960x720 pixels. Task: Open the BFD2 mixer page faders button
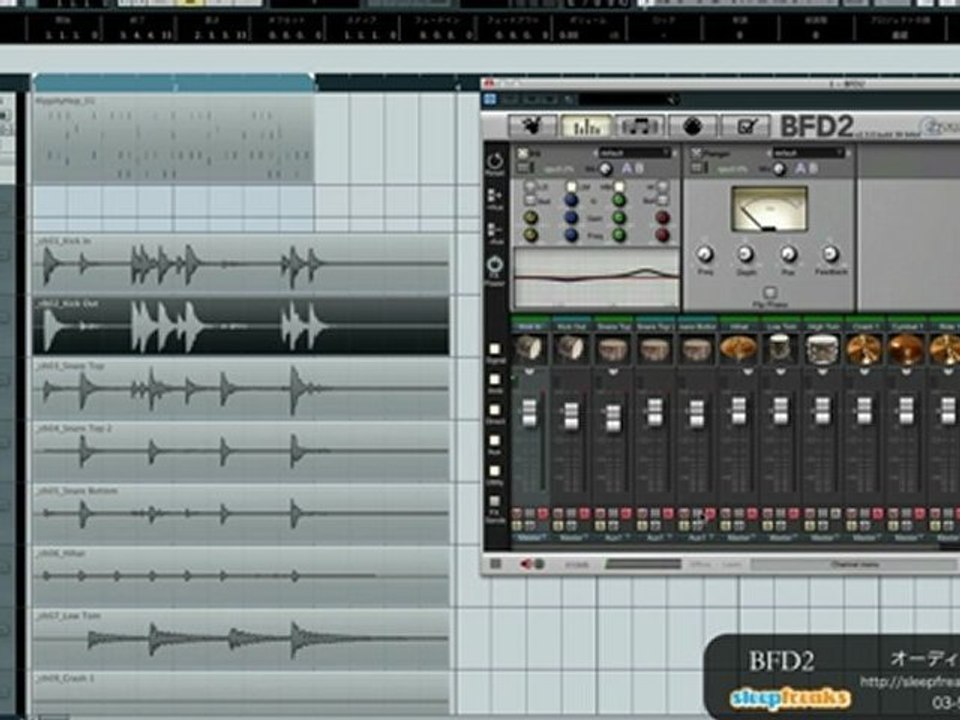click(x=586, y=126)
